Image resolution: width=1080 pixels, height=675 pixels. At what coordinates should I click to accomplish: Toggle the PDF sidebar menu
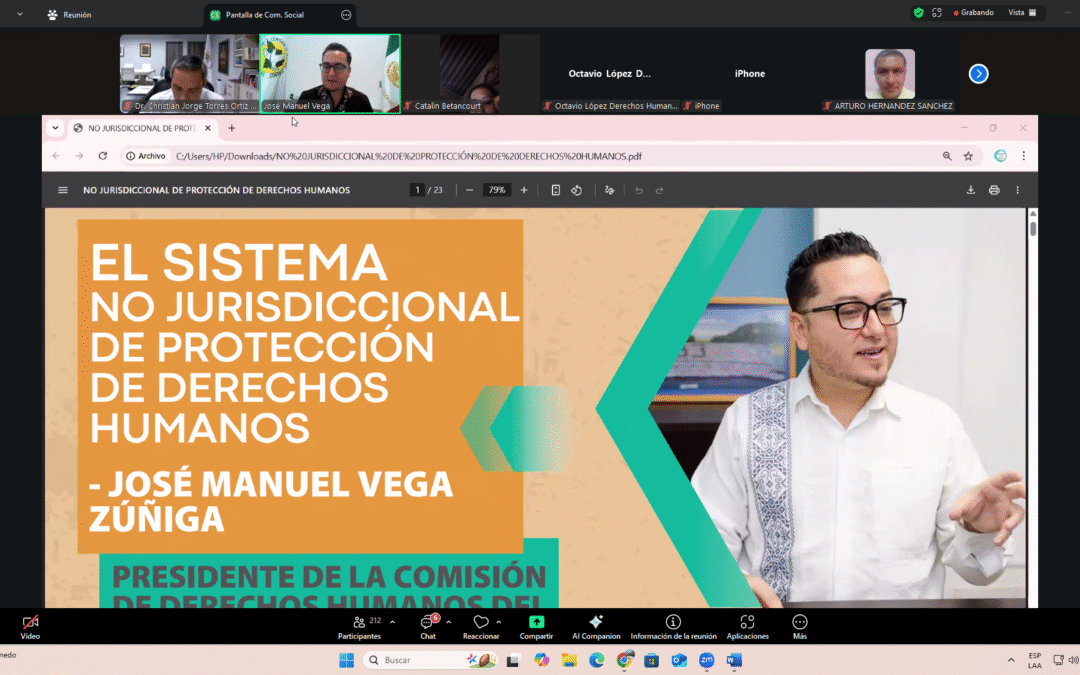(63, 190)
